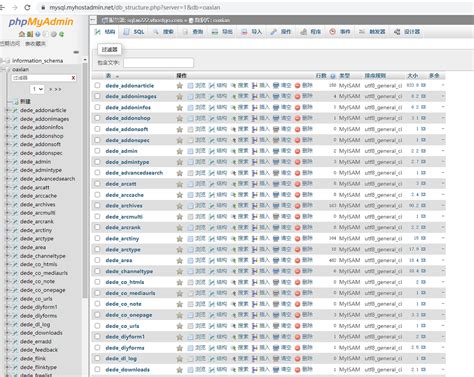474x377 pixels.
Task: Open the page number dropdown in sidebar
Action: (37, 89)
